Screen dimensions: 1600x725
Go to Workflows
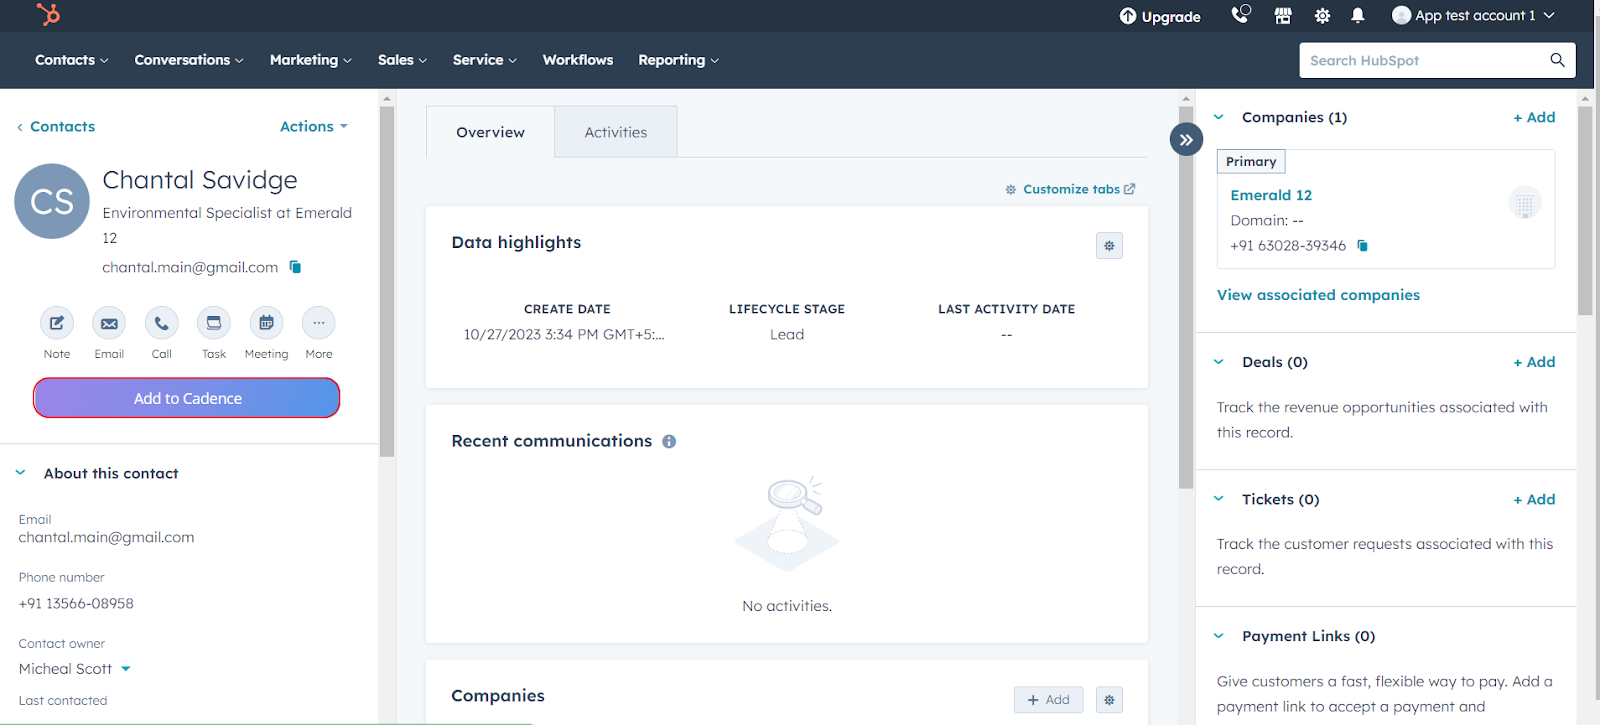coord(578,60)
